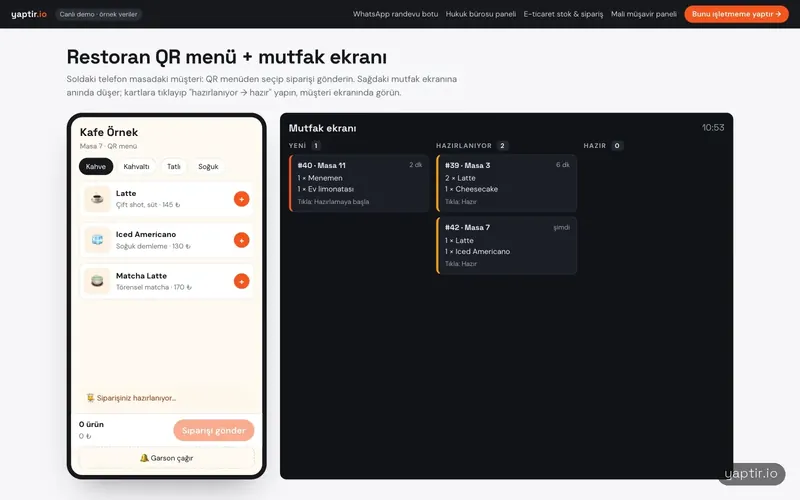Click the Mutfak ekranı heading
This screenshot has height=500, width=800.
click(x=322, y=128)
